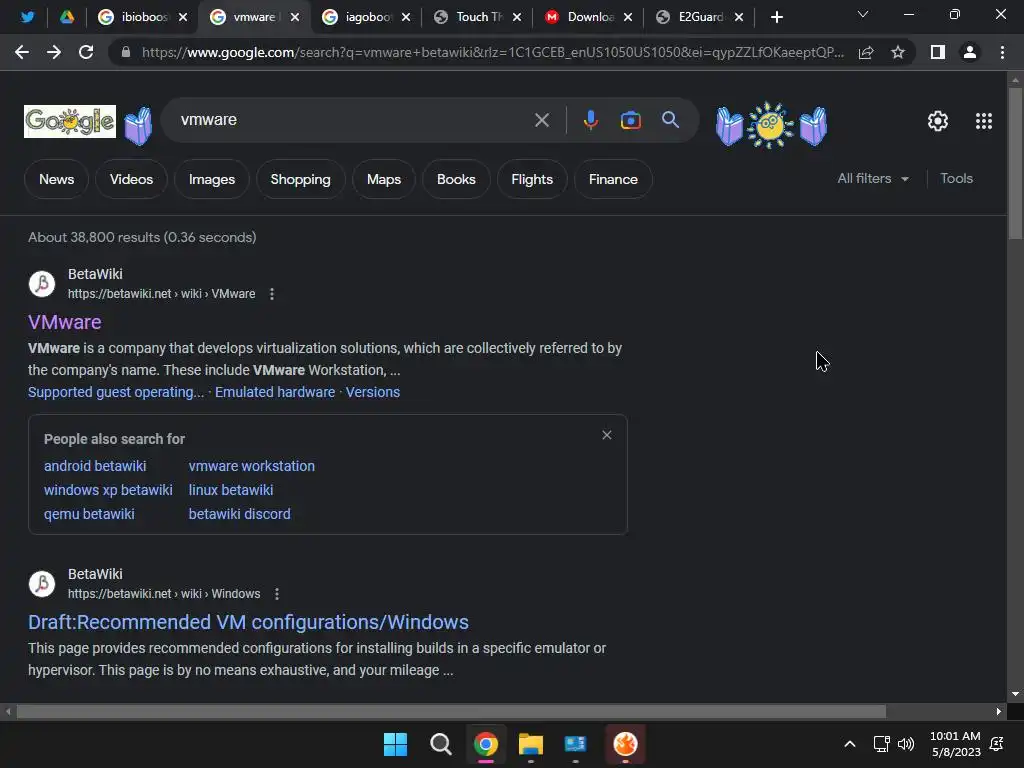Click the horizontal page scrollbar
This screenshot has width=1024, height=768.
(451, 711)
